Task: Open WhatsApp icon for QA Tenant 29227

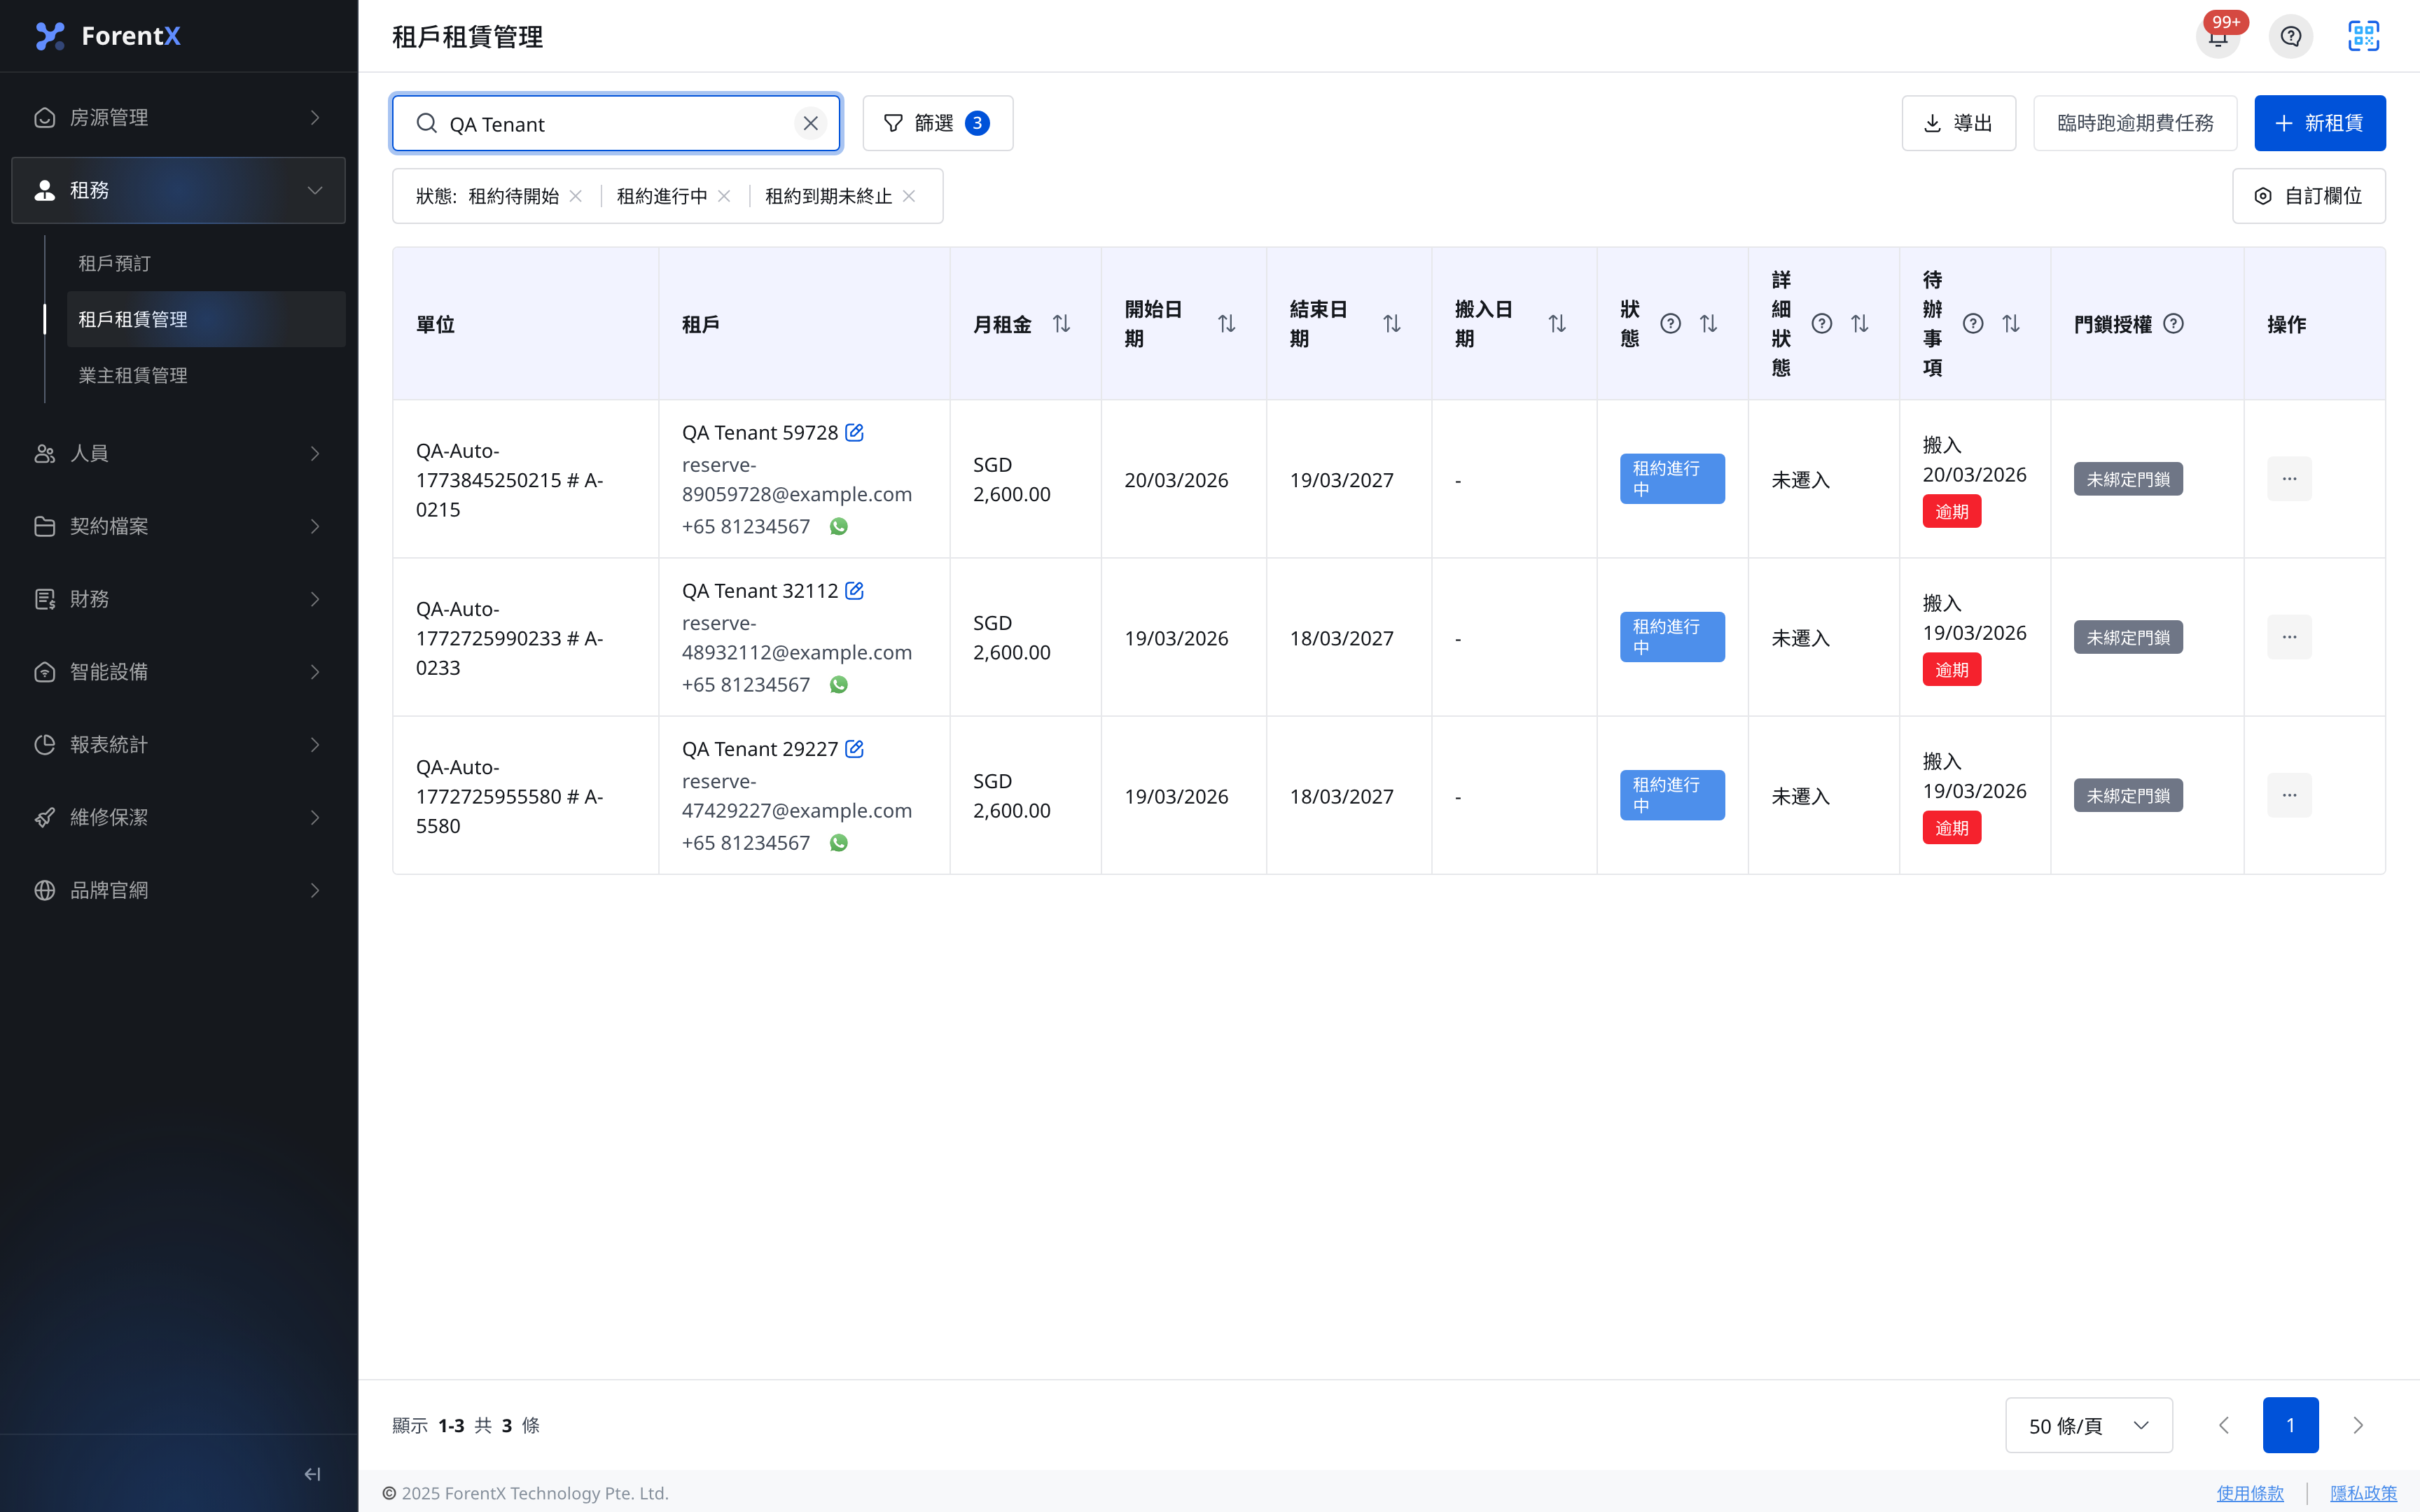Action: pos(839,842)
